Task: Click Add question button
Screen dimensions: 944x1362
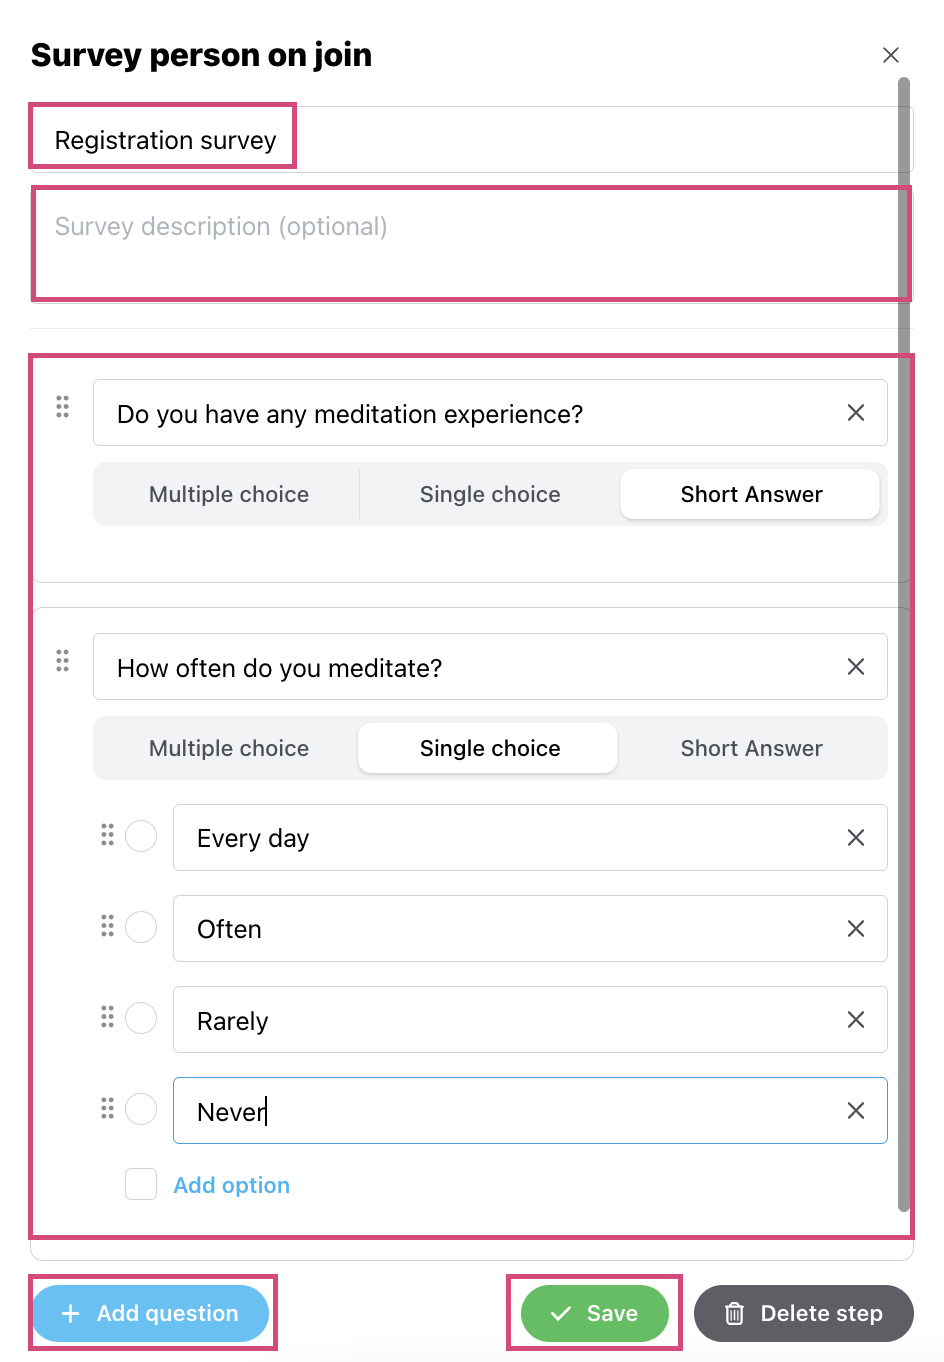Action: (x=151, y=1313)
